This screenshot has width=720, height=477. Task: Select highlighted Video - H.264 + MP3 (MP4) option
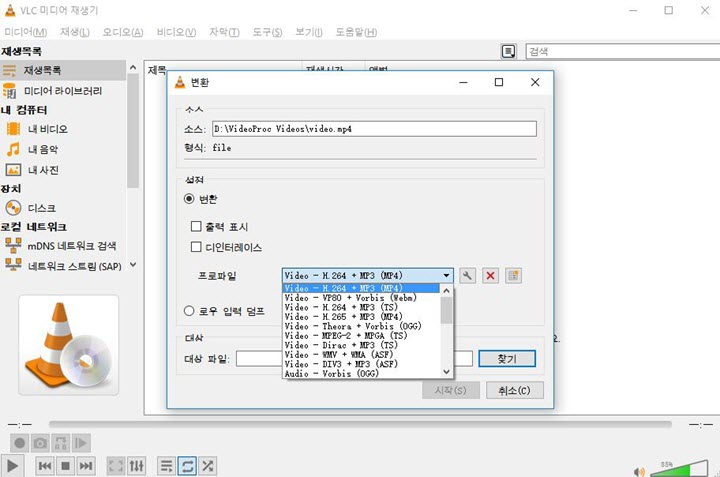[x=361, y=288]
